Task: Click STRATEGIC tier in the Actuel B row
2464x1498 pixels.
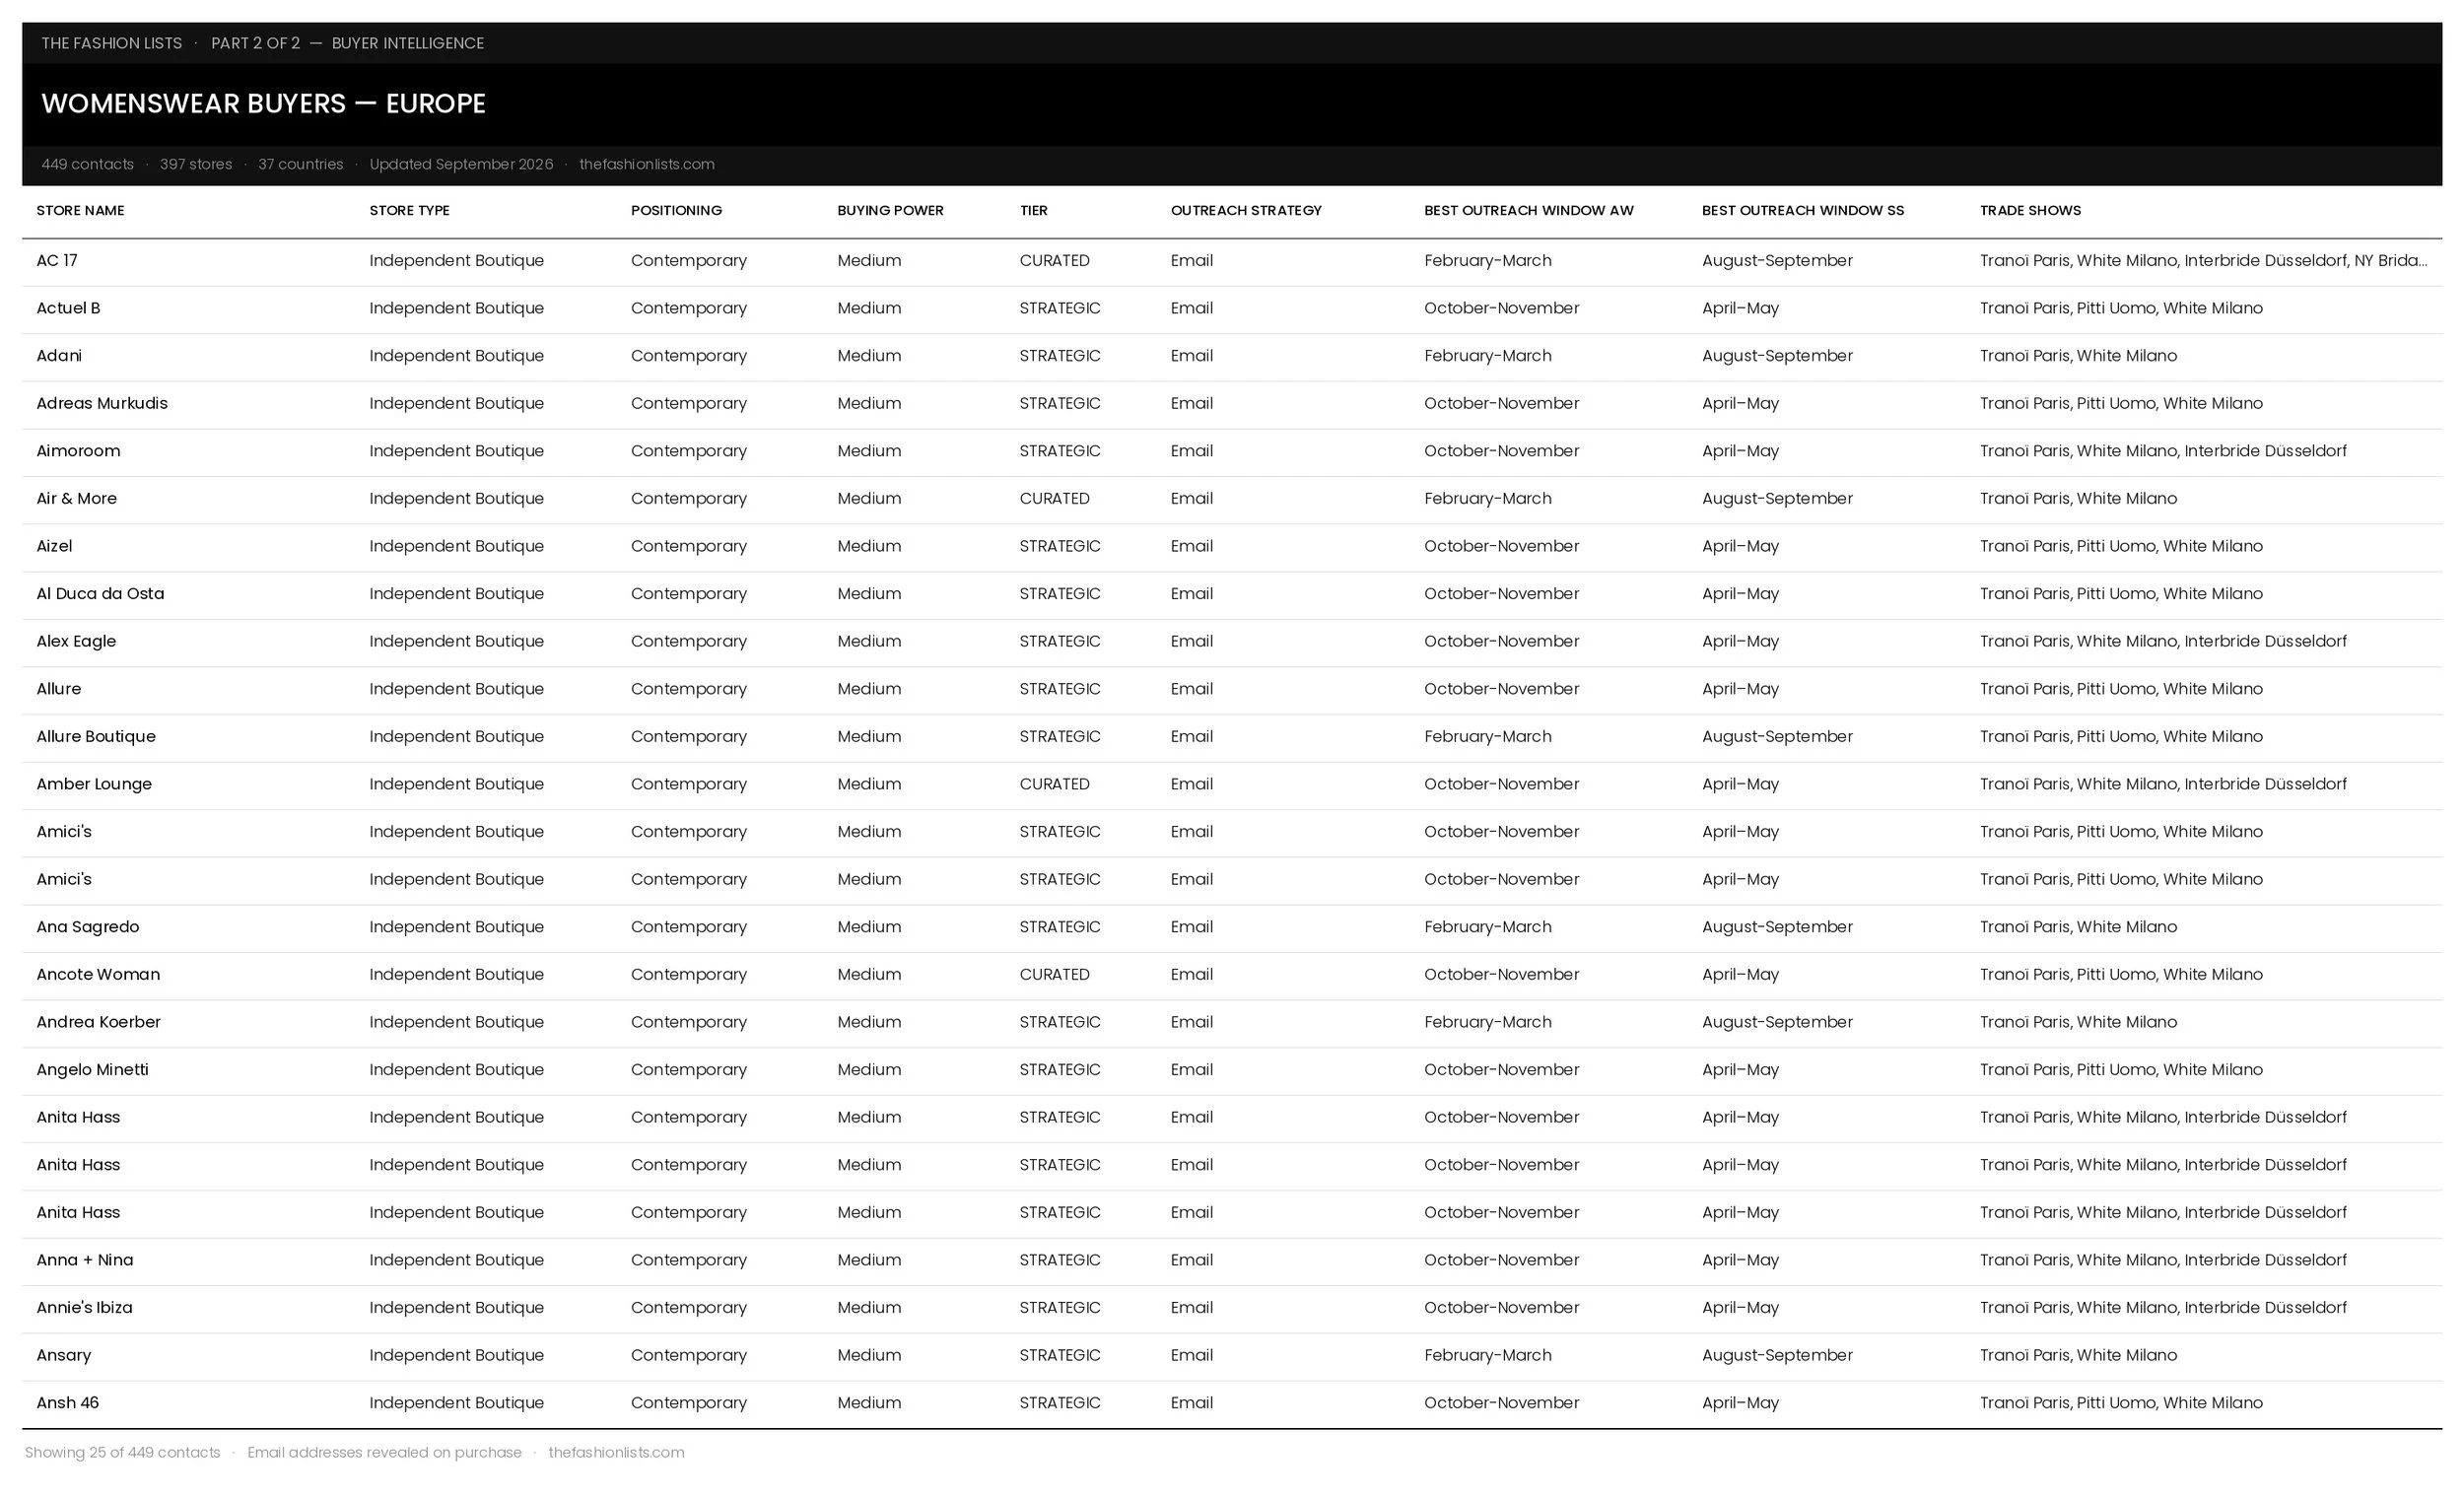Action: (1060, 308)
